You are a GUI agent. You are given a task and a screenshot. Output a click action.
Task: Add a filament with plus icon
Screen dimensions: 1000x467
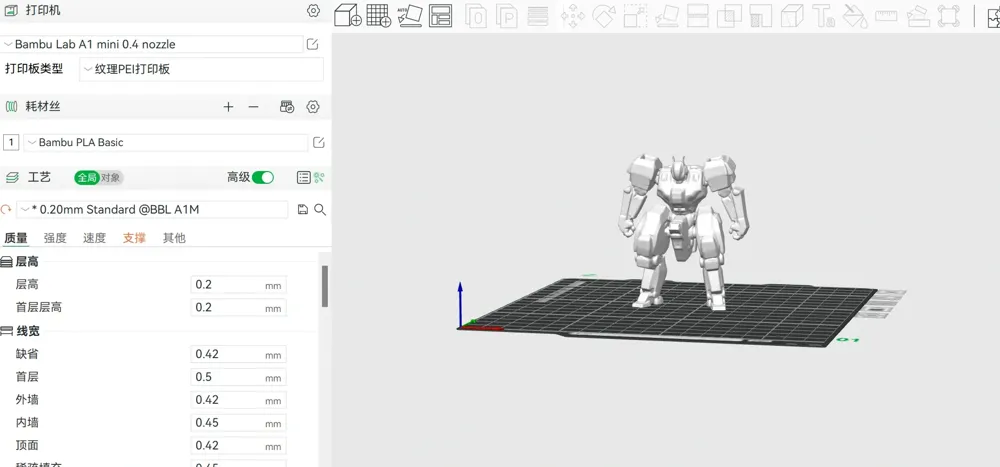pos(228,107)
